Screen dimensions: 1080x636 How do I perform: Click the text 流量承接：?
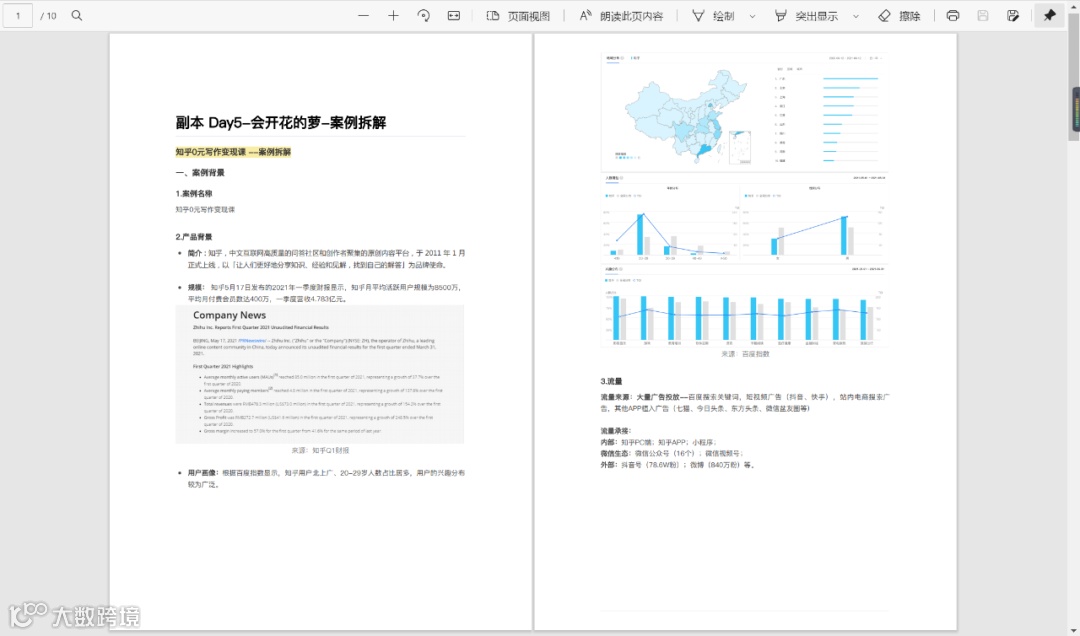click(x=615, y=431)
